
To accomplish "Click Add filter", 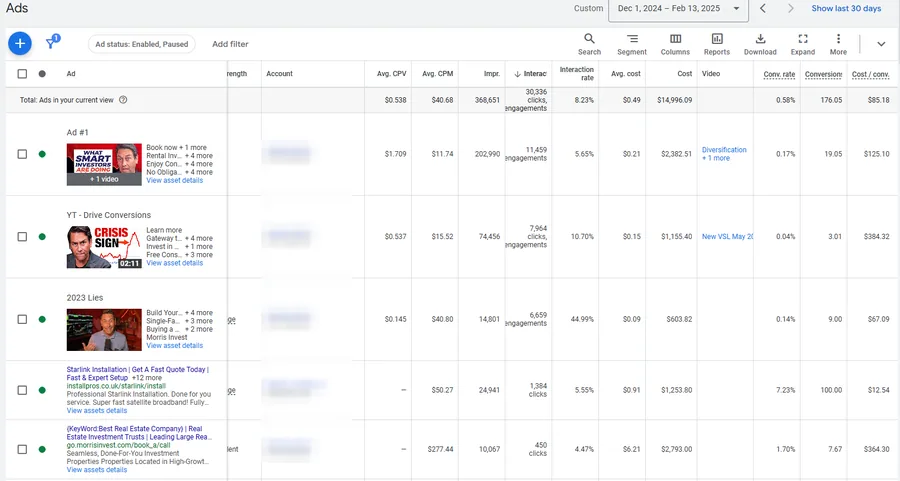I will (230, 44).
